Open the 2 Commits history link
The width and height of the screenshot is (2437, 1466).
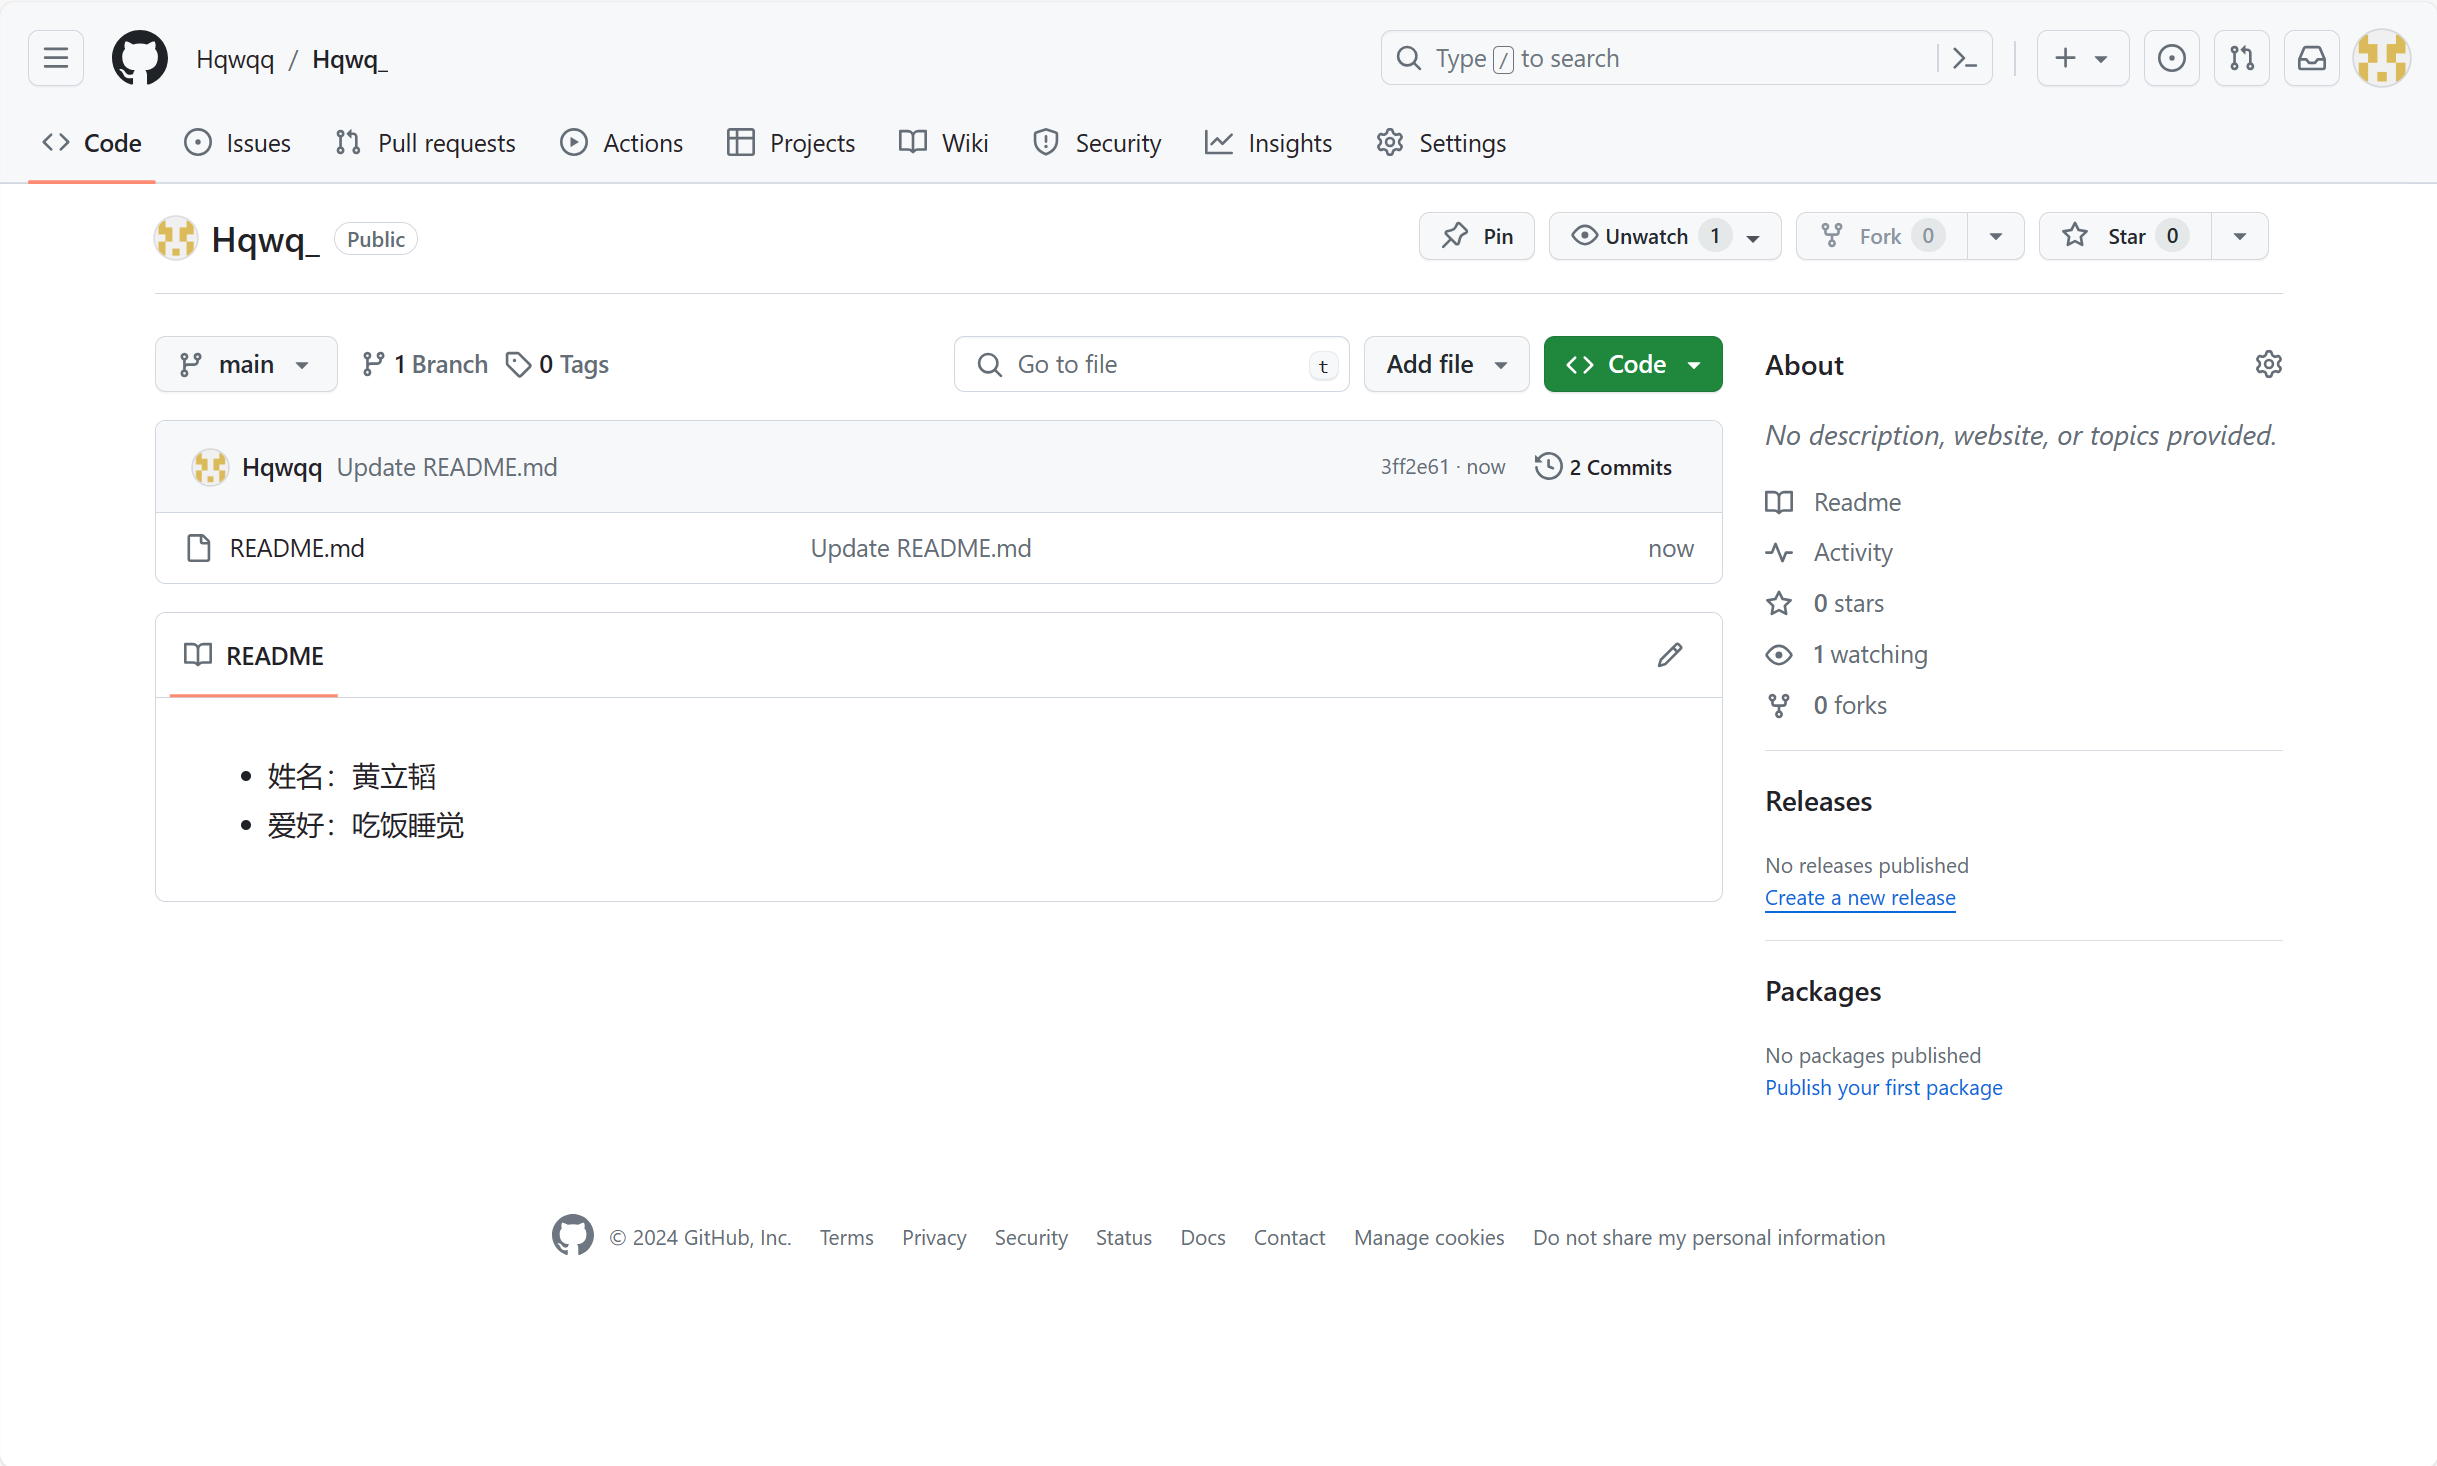pos(1604,467)
